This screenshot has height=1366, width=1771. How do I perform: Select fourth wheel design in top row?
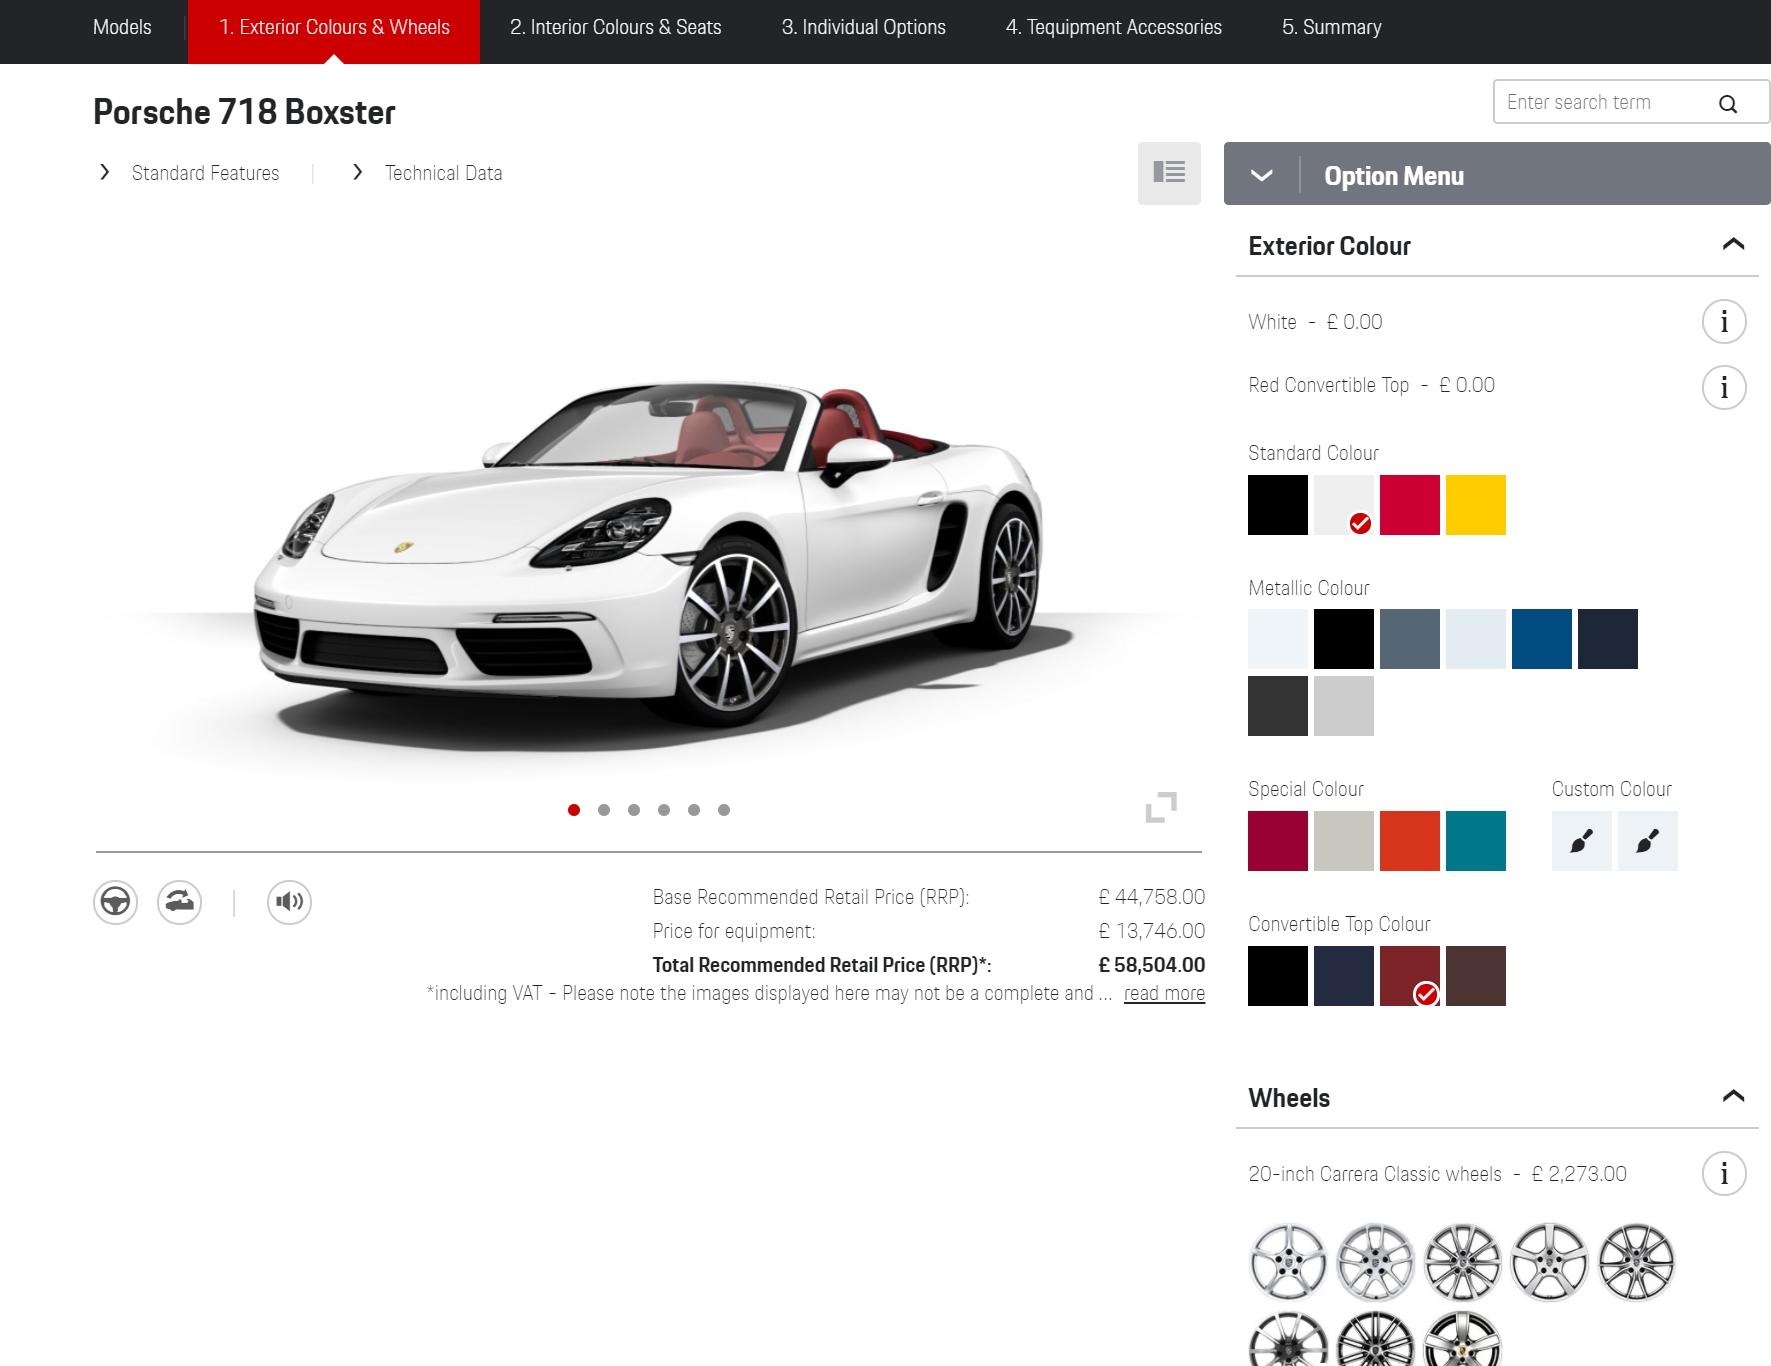1550,1262
